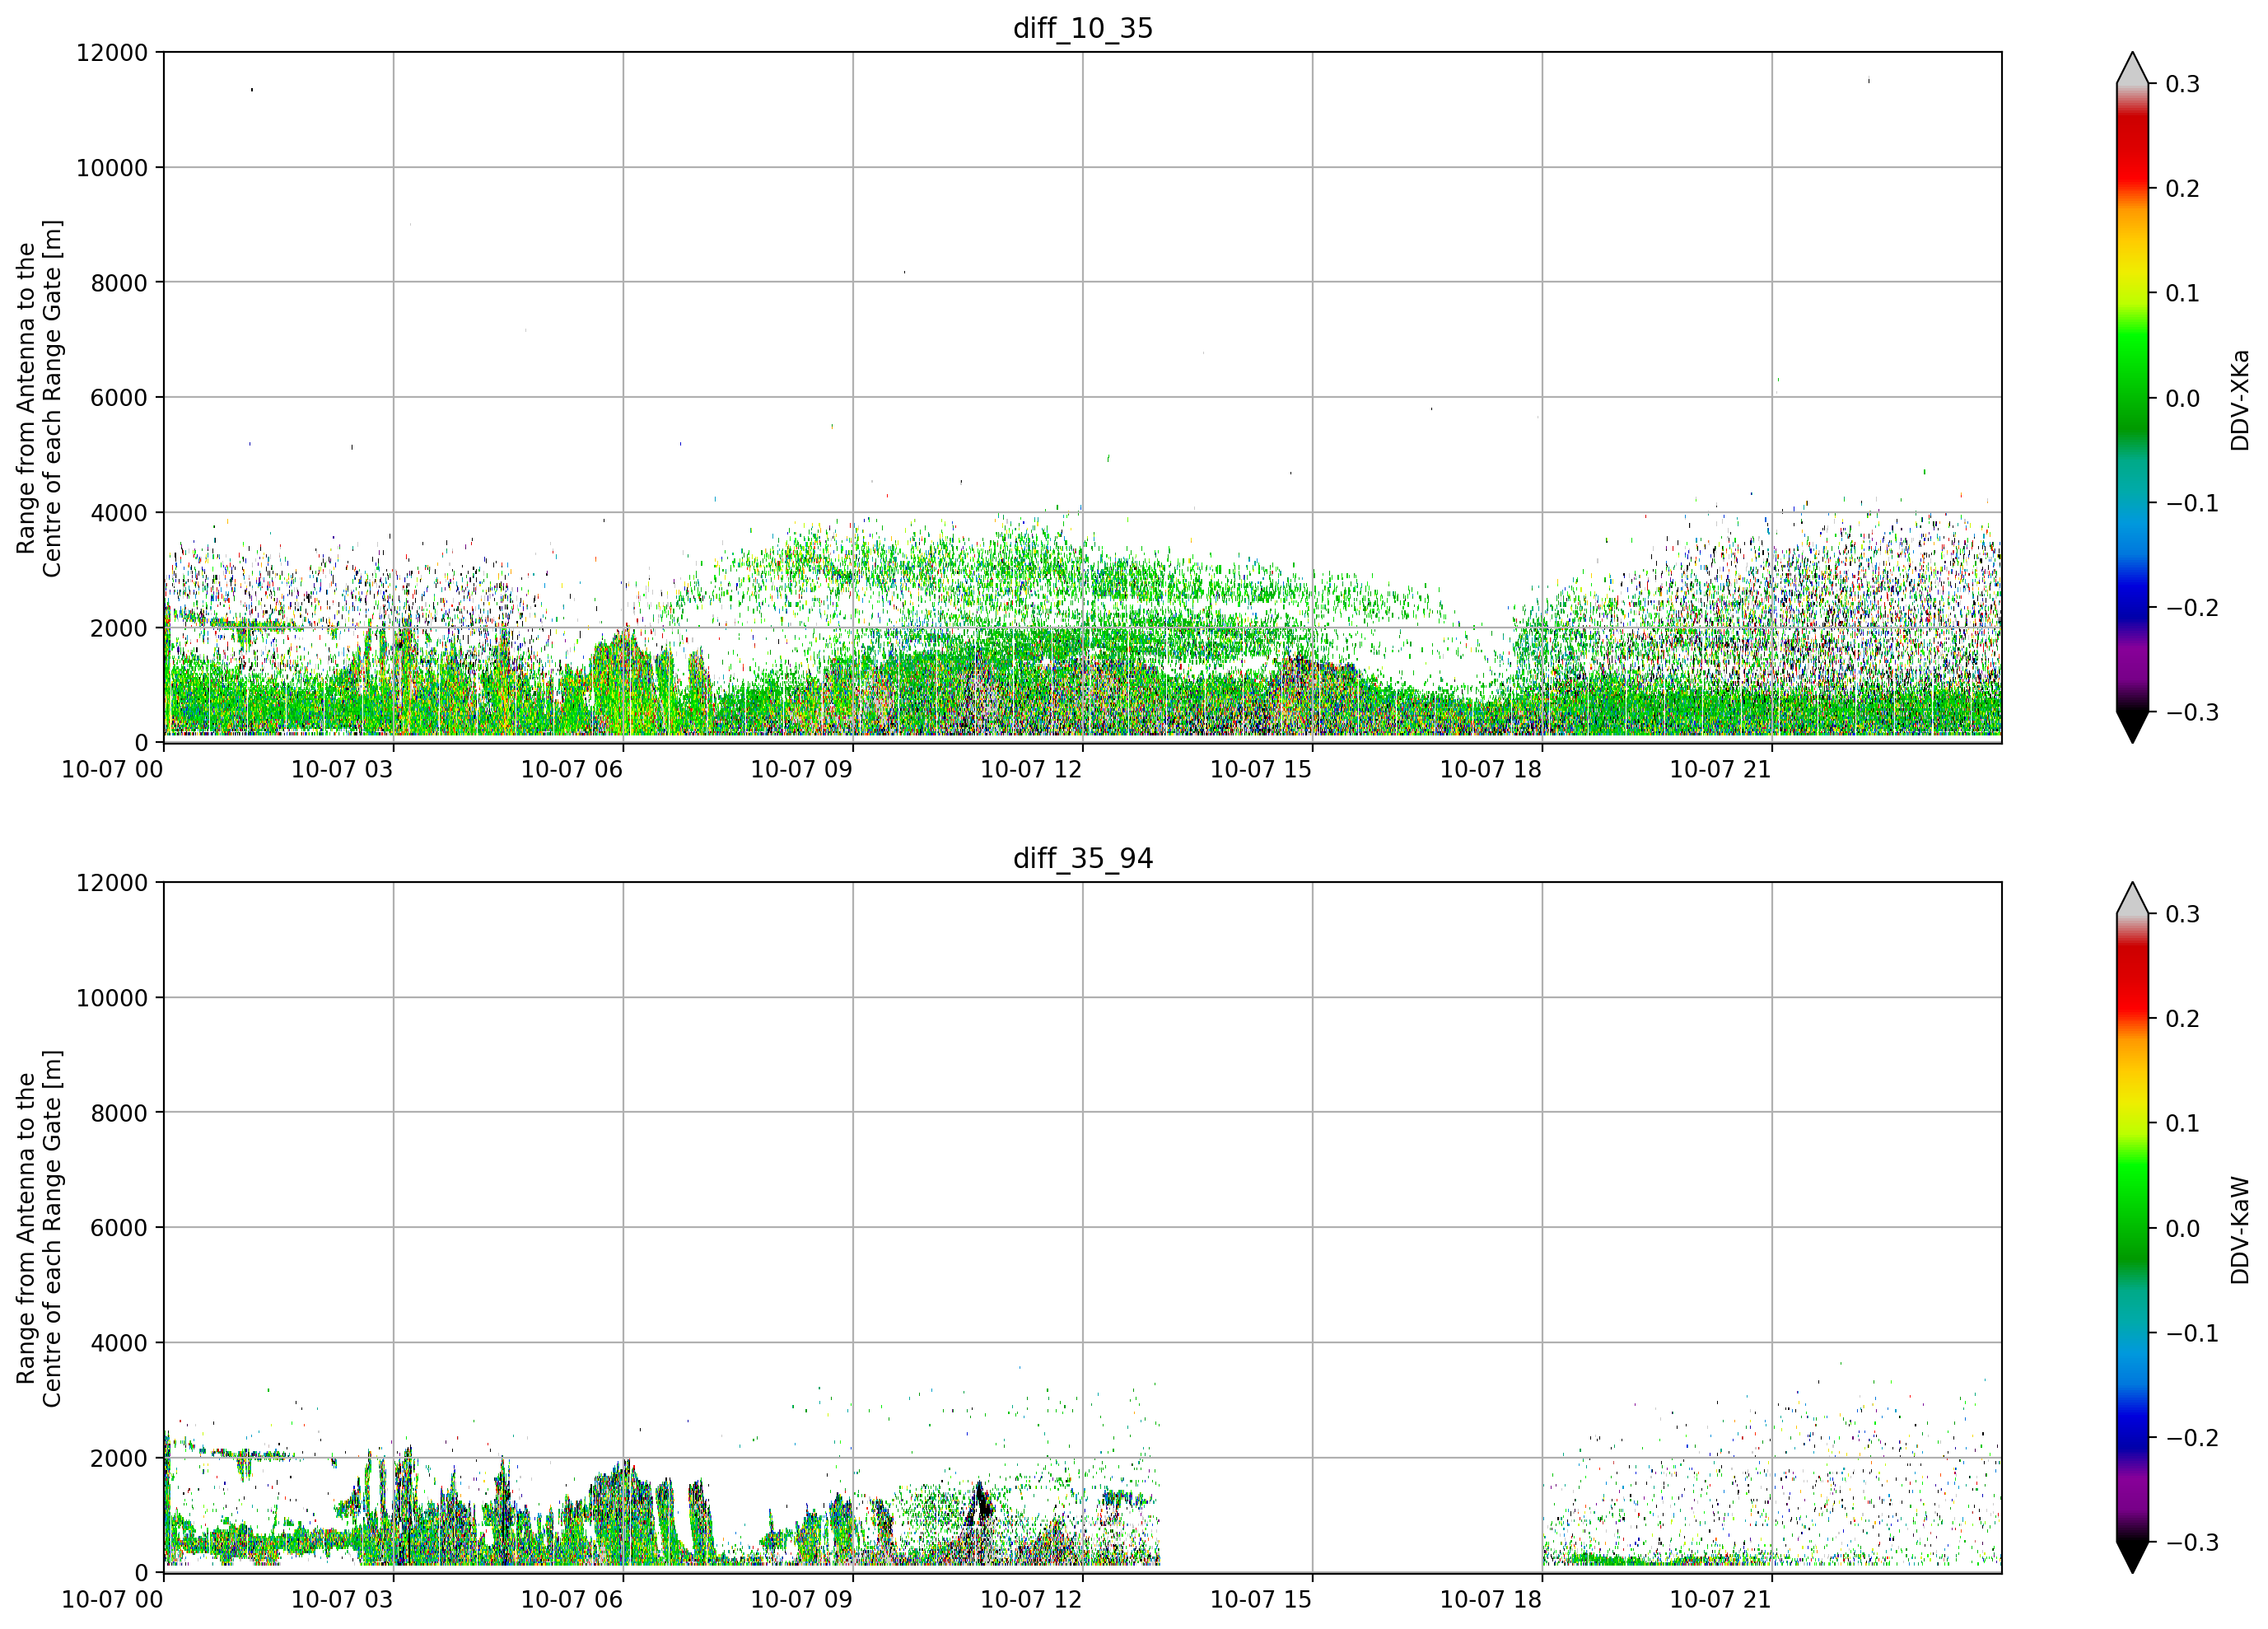The width and height of the screenshot is (2268, 1629).
Task: Click the black lower extend arrow of DDV-XKa colorbar
Action: (2133, 727)
